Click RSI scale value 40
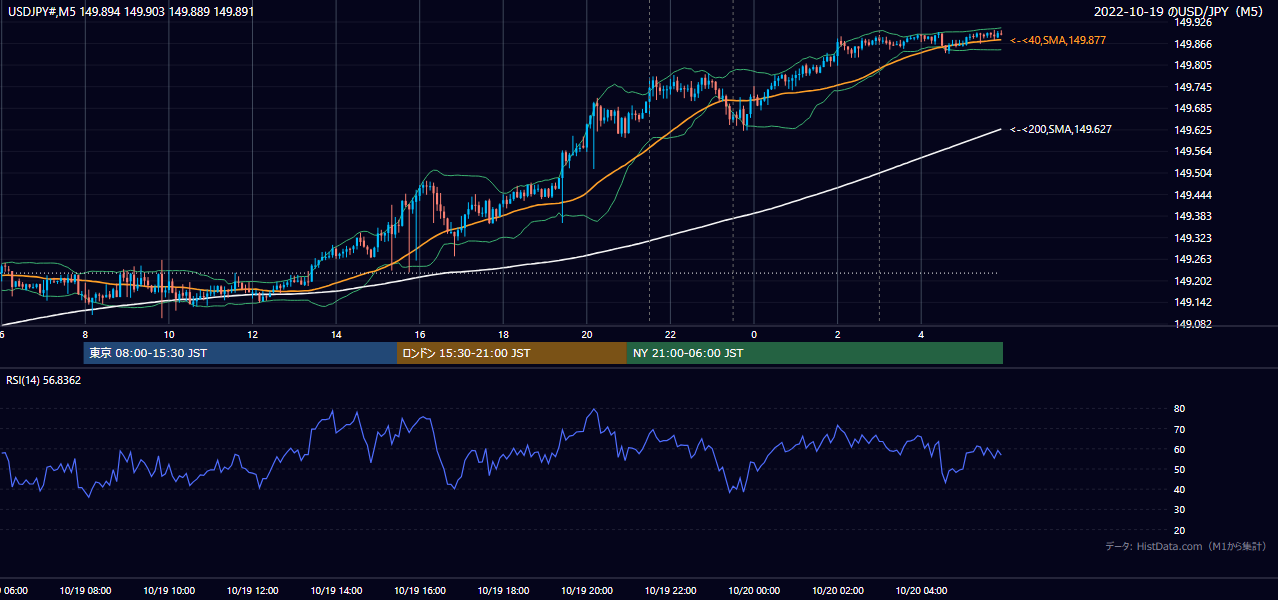1278x600 pixels. coord(1179,489)
